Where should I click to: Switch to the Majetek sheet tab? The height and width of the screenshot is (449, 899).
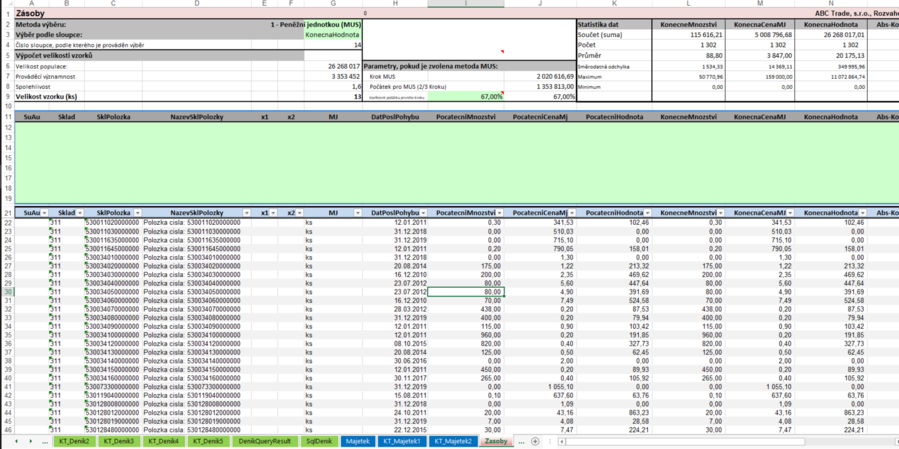point(357,441)
